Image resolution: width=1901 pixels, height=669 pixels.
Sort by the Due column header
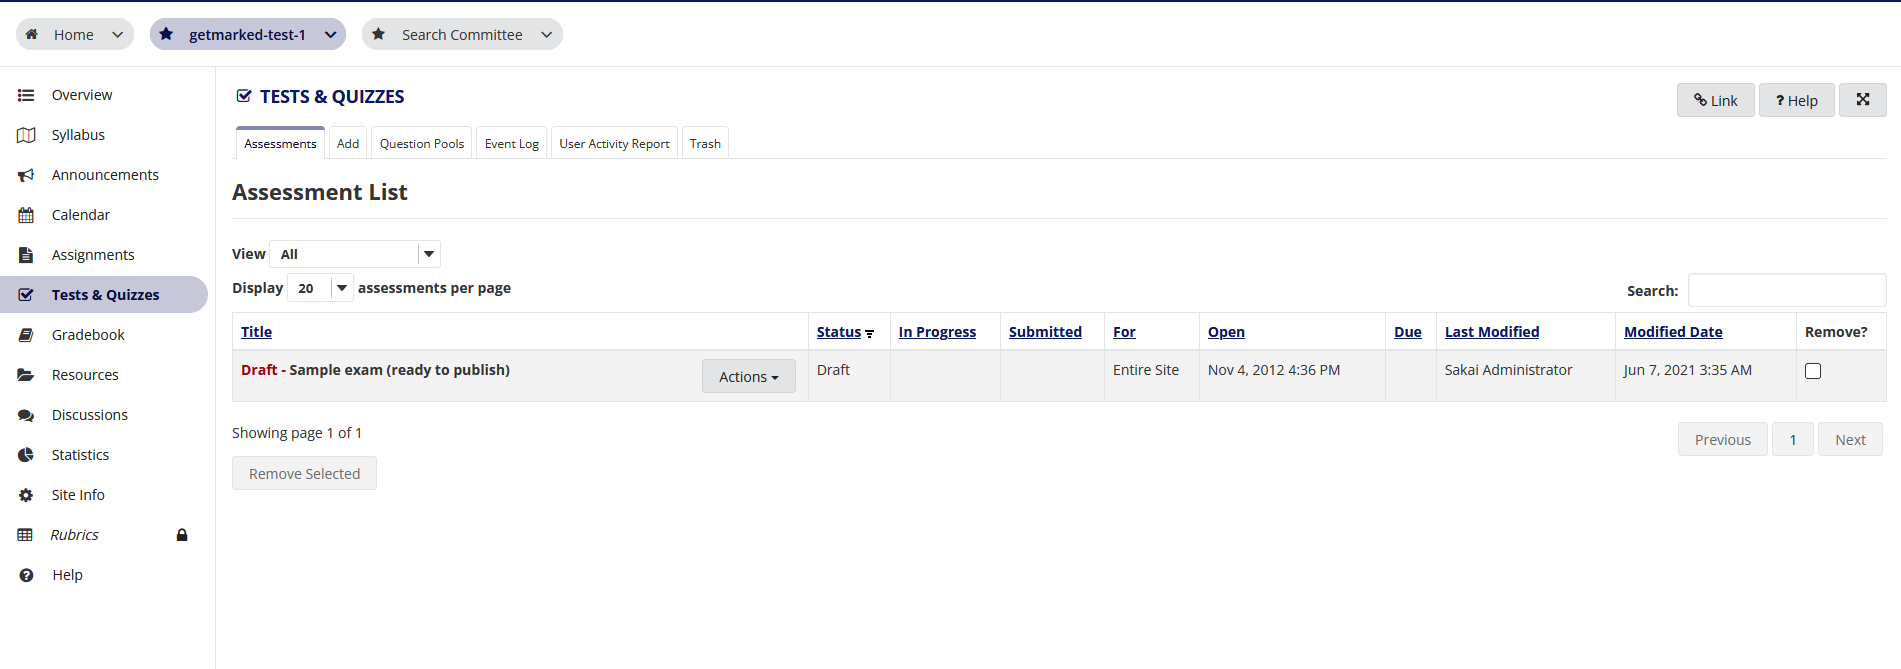click(1408, 332)
